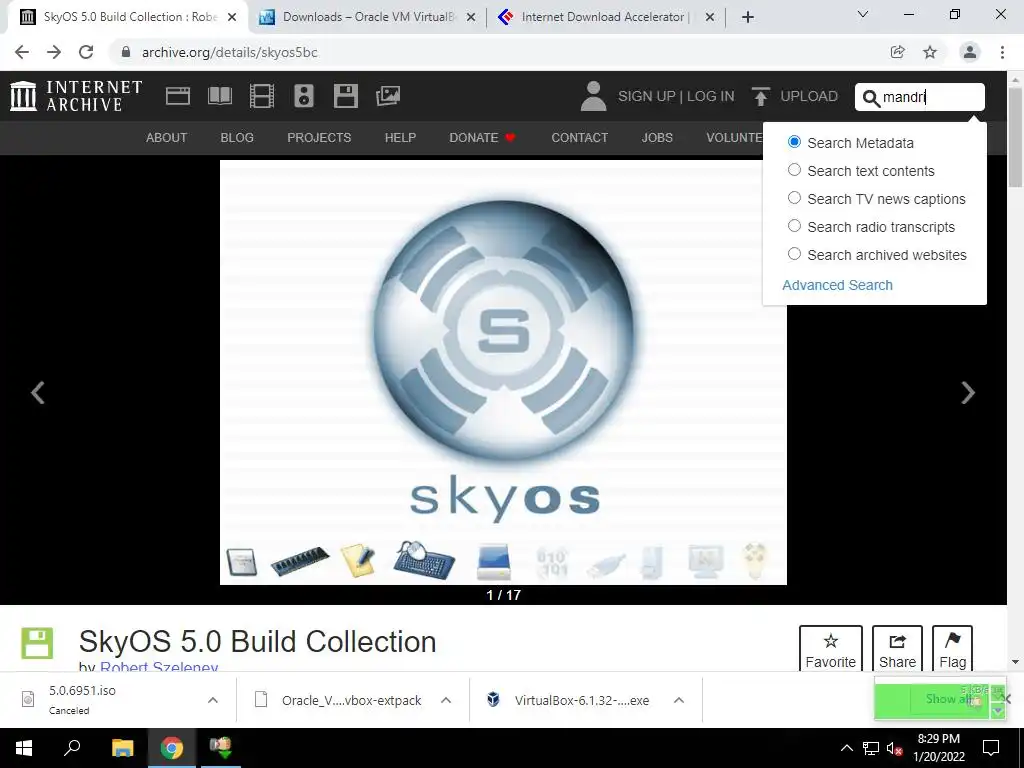Open the Texts book icon
The width and height of the screenshot is (1024, 768).
[219, 96]
